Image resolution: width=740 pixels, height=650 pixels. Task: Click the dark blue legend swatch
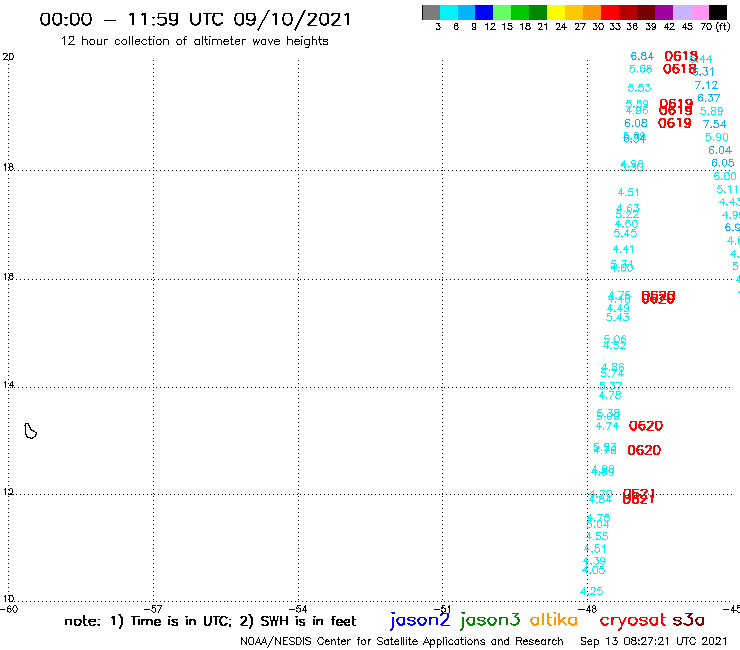[x=484, y=12]
